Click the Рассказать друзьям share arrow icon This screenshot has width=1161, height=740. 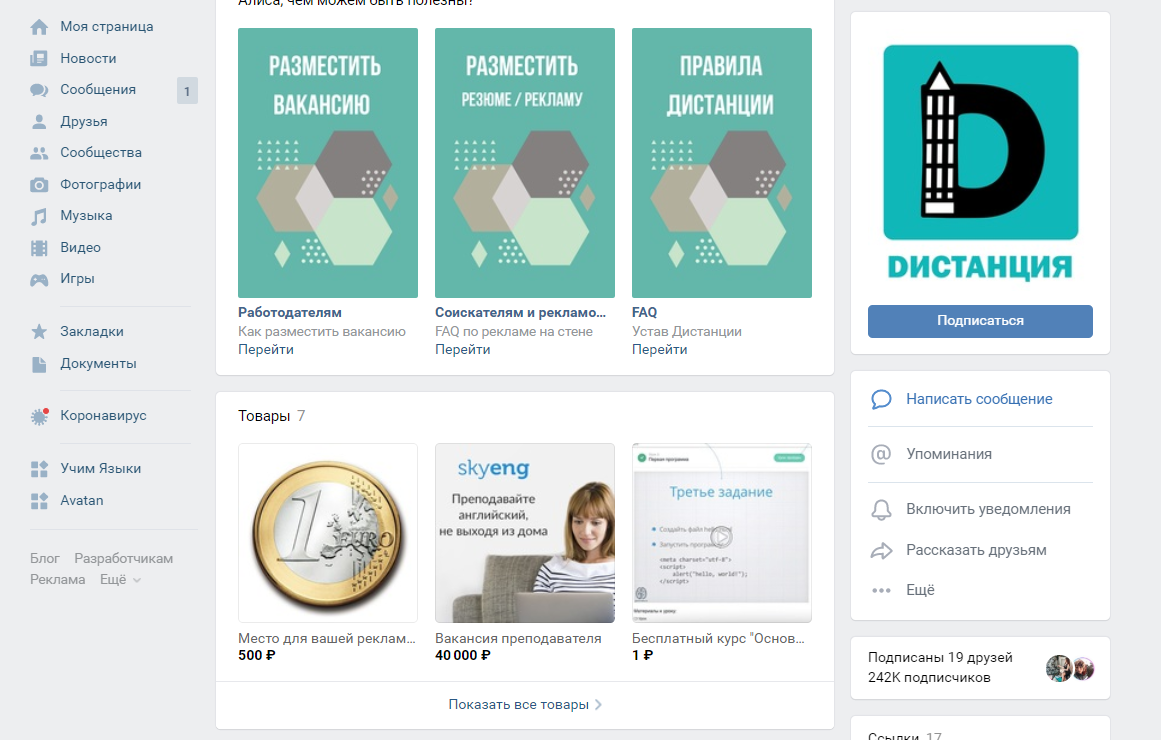pos(881,550)
